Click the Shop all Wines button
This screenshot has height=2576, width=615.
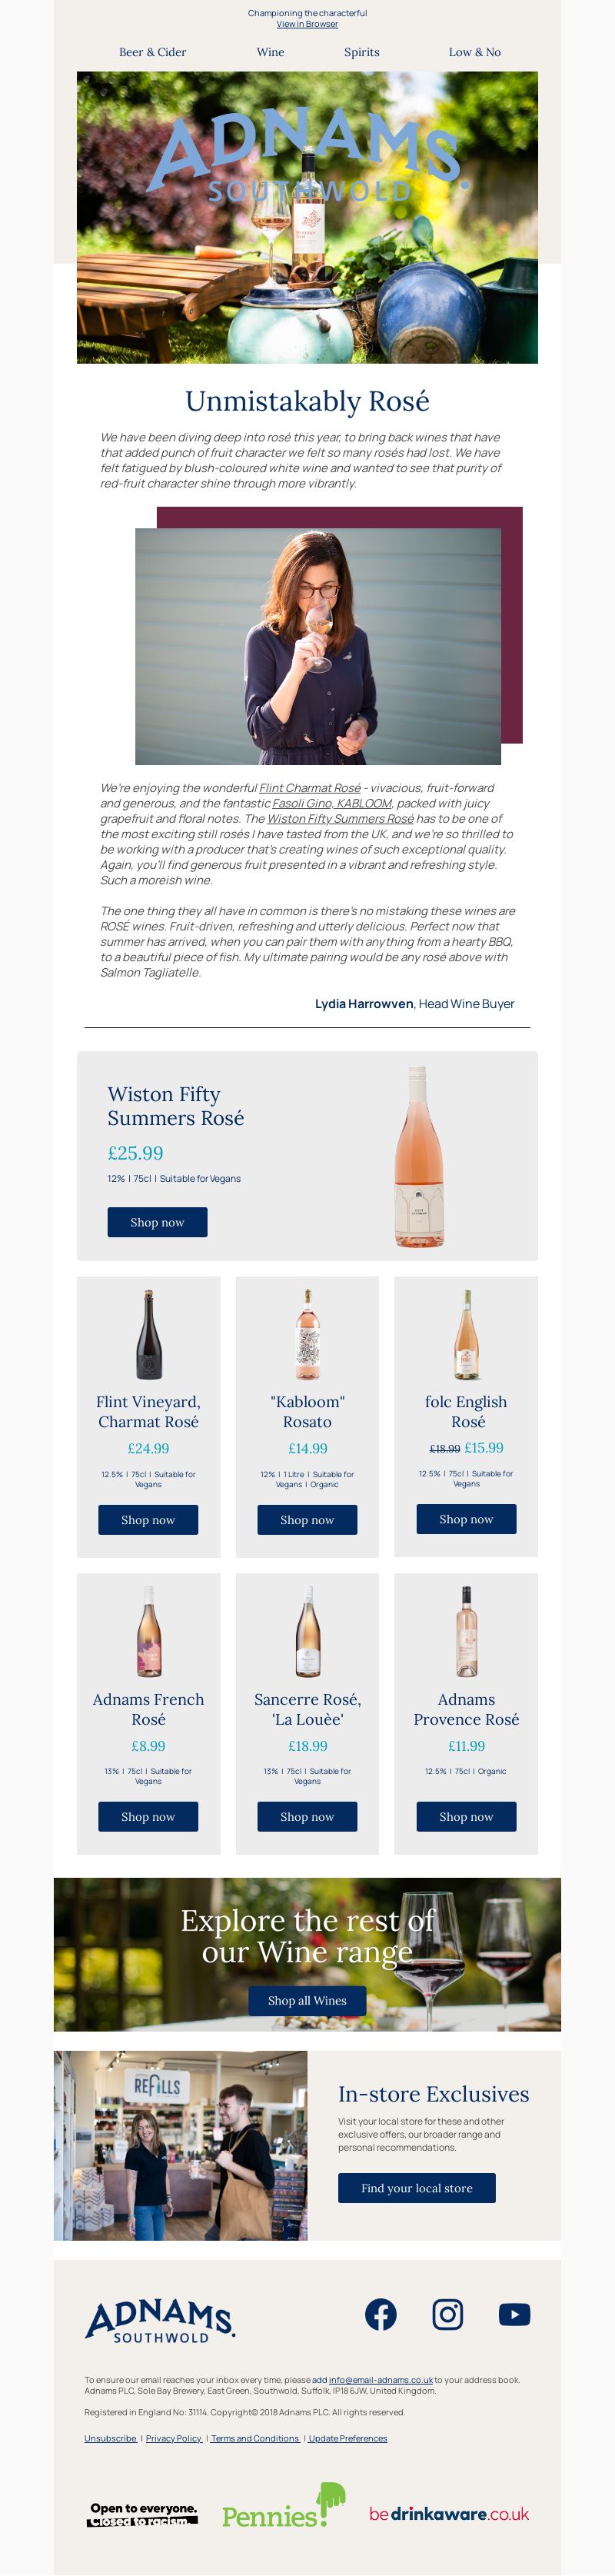click(307, 2001)
